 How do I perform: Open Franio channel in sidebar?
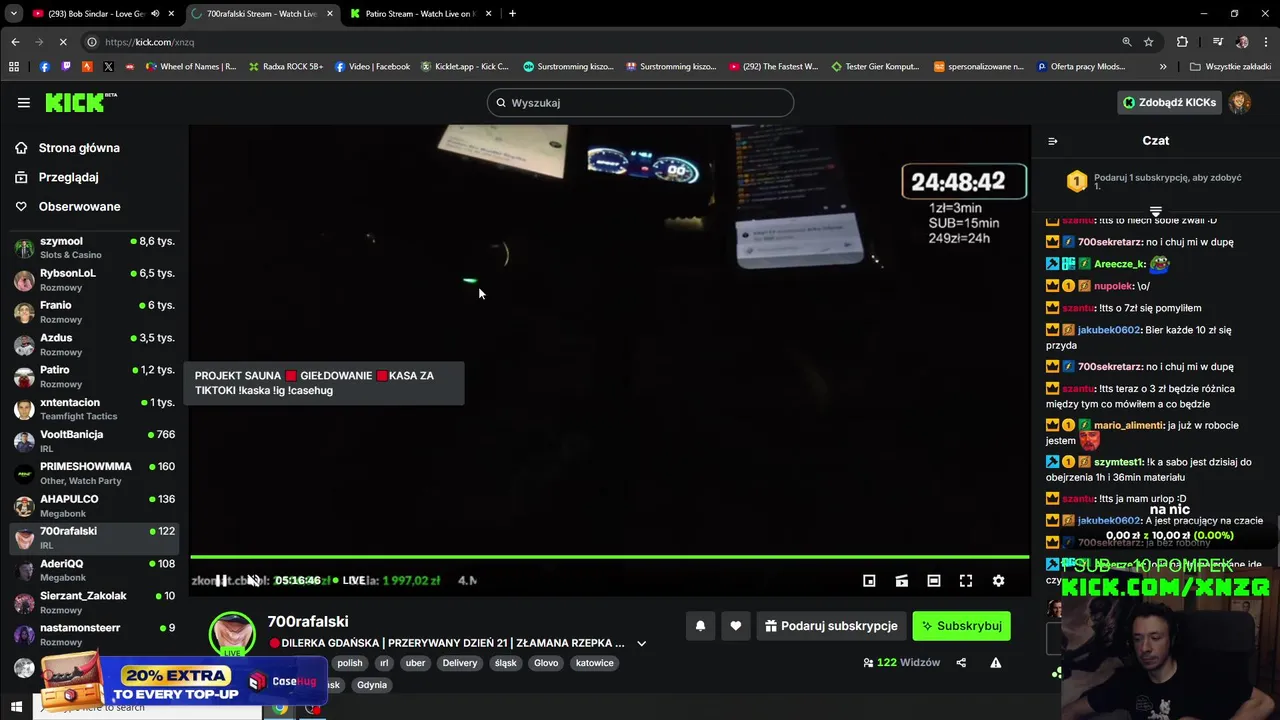(x=95, y=312)
